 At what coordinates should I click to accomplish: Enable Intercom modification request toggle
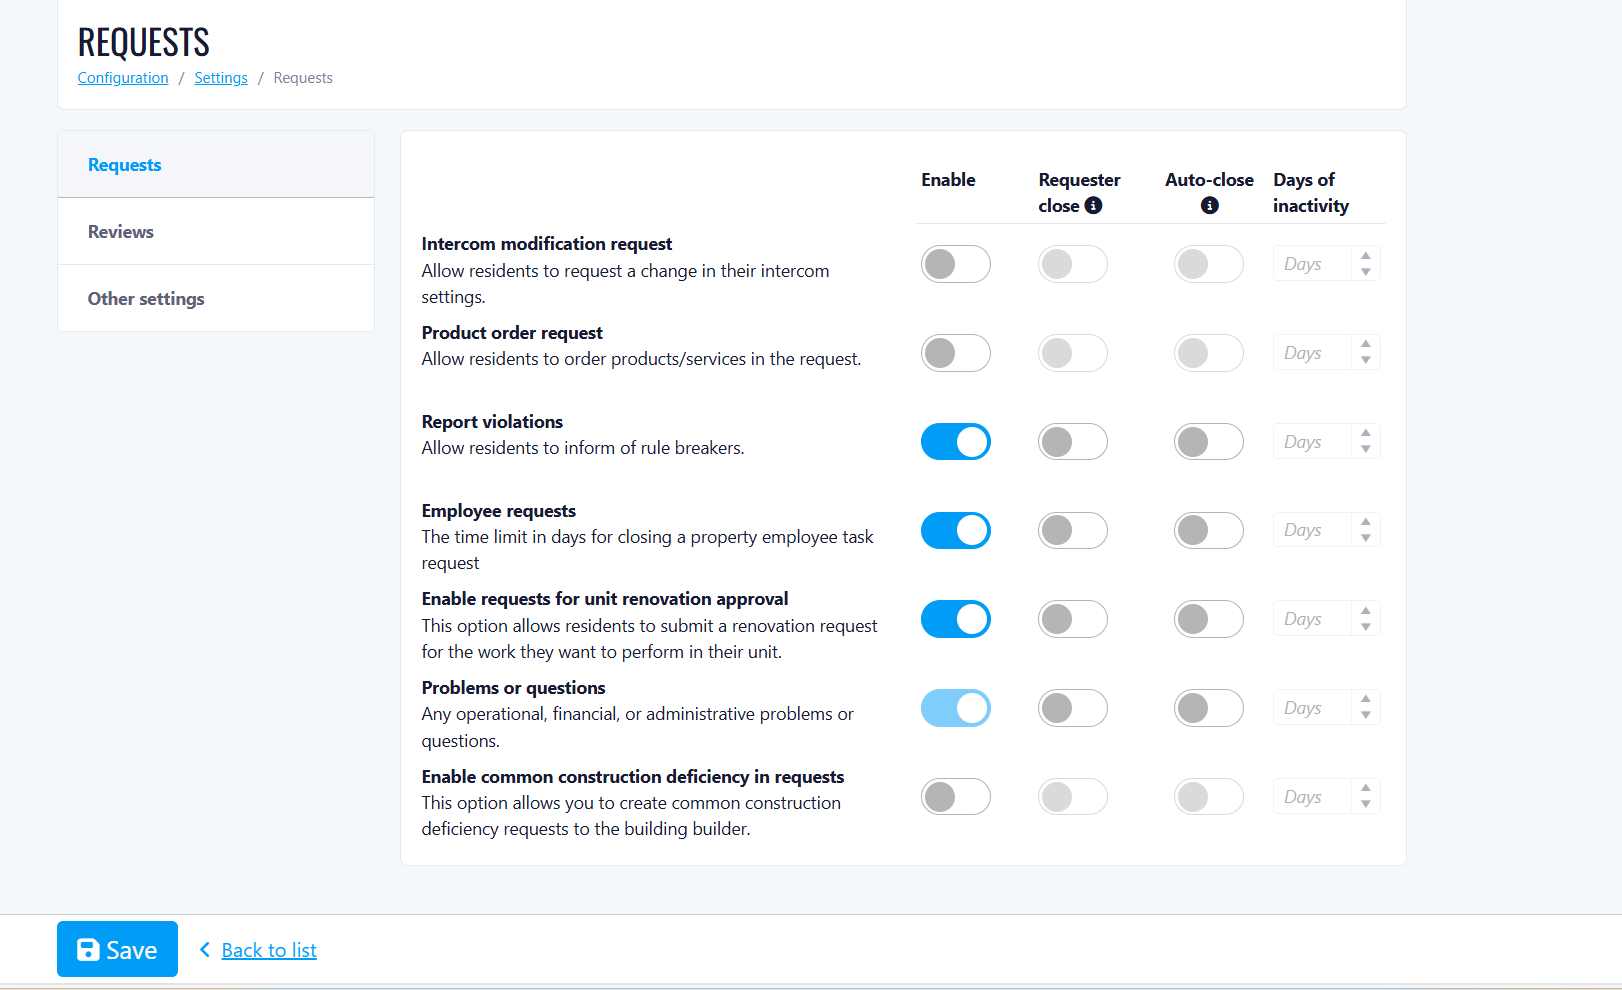click(x=955, y=264)
